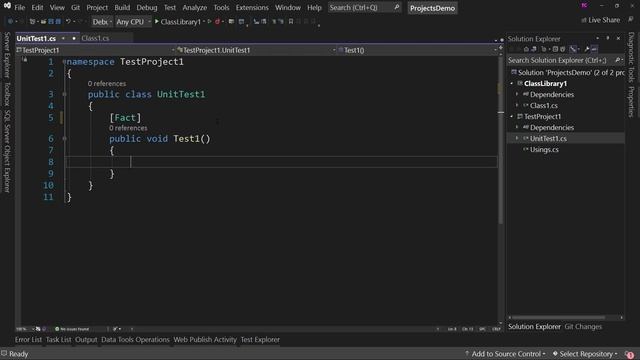Collapse the namespace block at line 1
This screenshot has width=640, height=360.
[x=64, y=62]
